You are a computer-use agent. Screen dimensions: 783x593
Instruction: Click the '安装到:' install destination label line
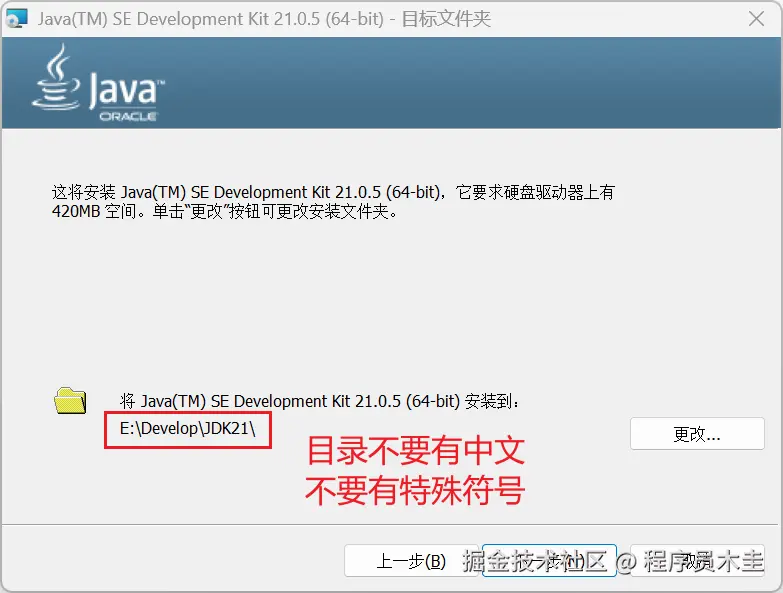click(320, 401)
